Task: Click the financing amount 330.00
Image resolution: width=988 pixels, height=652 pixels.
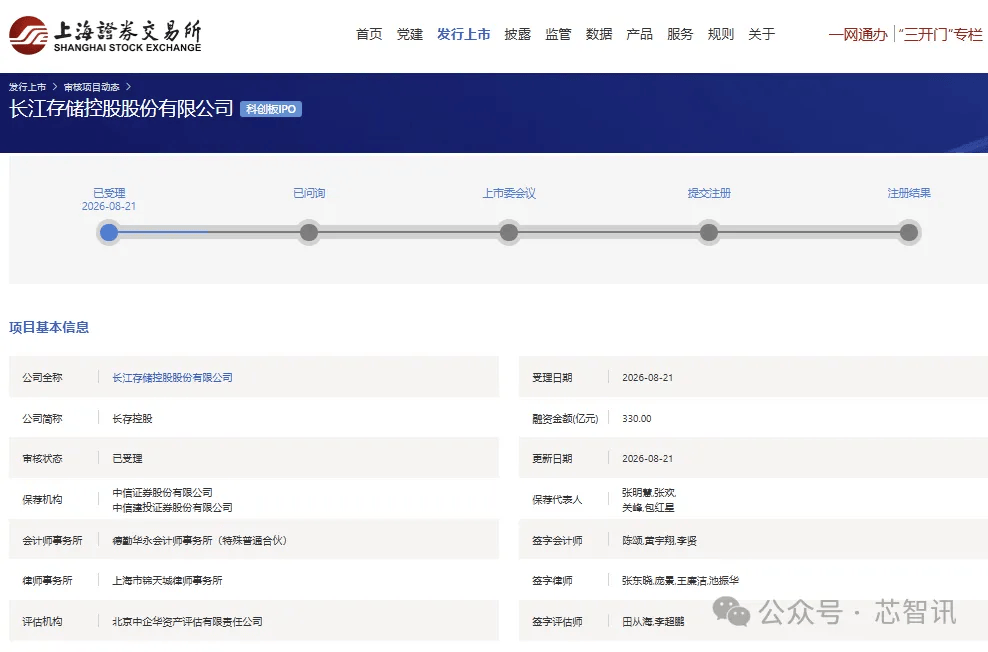Action: 636,418
